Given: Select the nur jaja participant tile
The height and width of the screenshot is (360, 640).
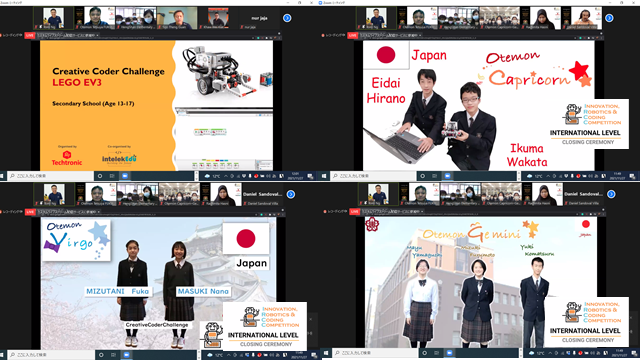Looking at the screenshot, I should point(259,18).
